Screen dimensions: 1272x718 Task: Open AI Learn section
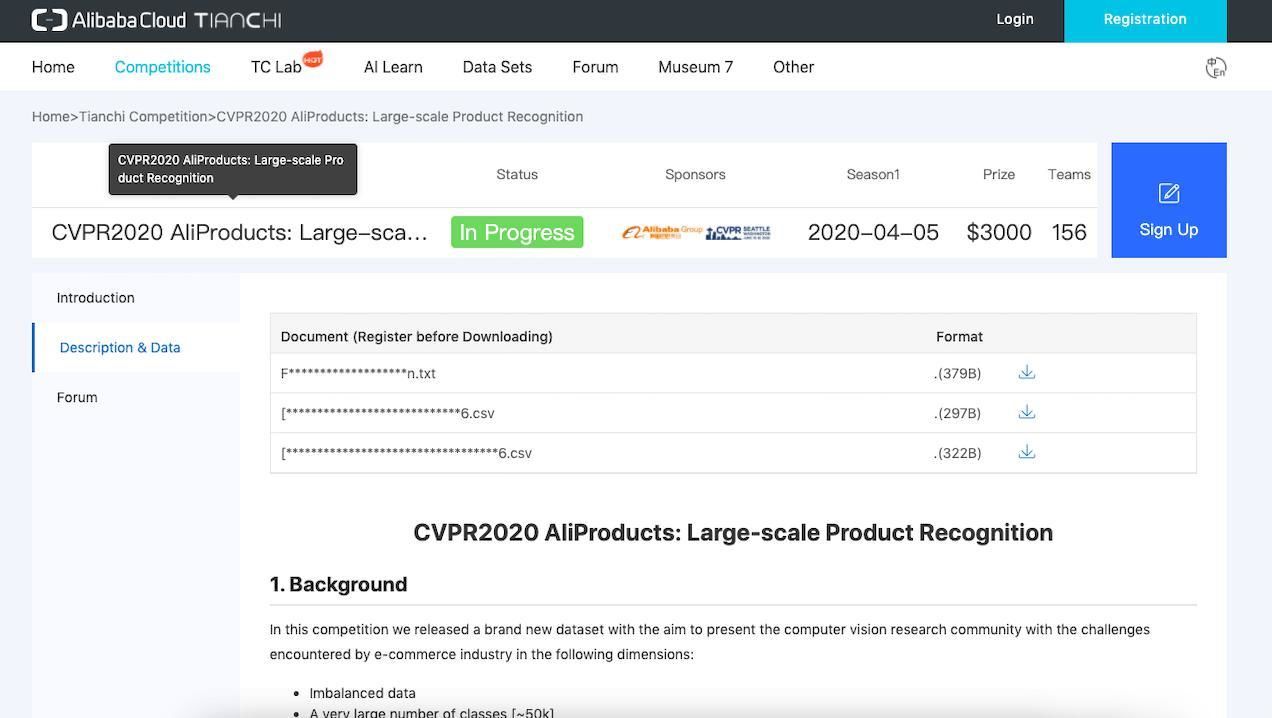[393, 67]
